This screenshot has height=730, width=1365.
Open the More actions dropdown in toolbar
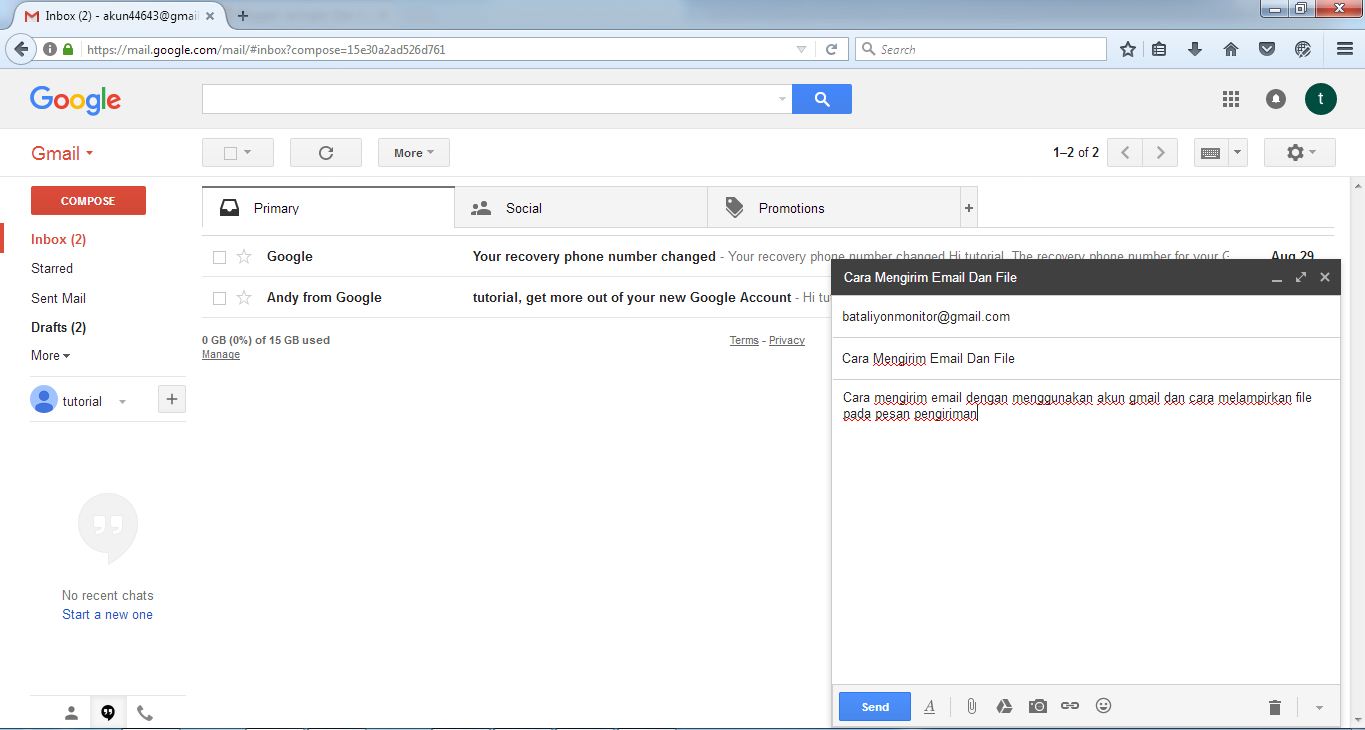413,153
